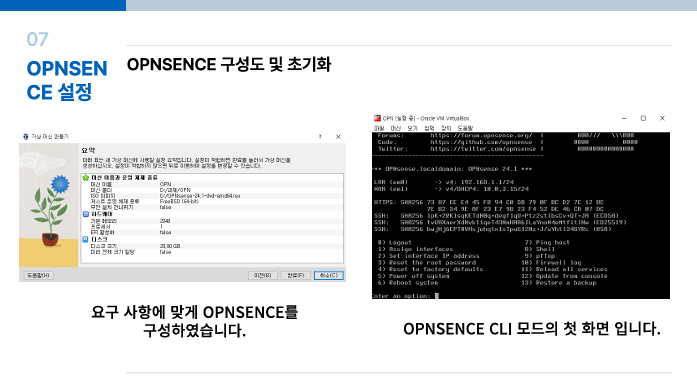697x389 pixels.
Task: Open the 보기 (View) menu in VM window
Action: click(x=413, y=128)
